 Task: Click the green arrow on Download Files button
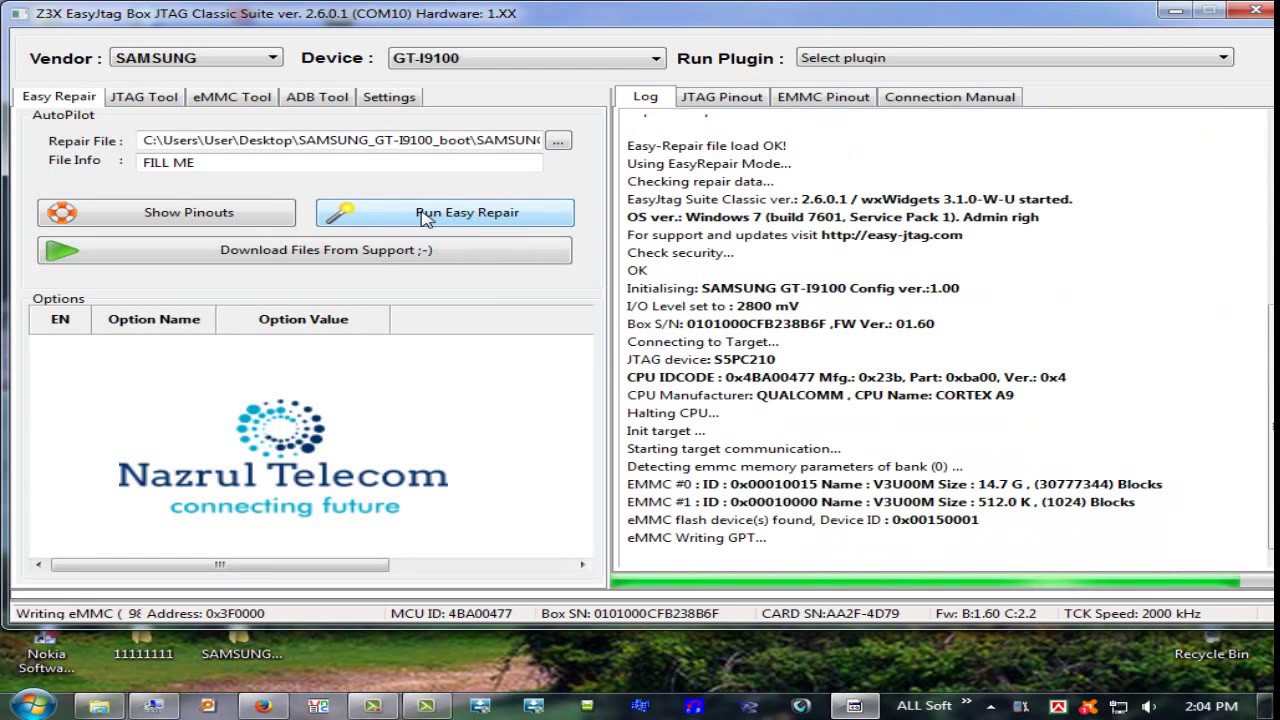(x=62, y=250)
